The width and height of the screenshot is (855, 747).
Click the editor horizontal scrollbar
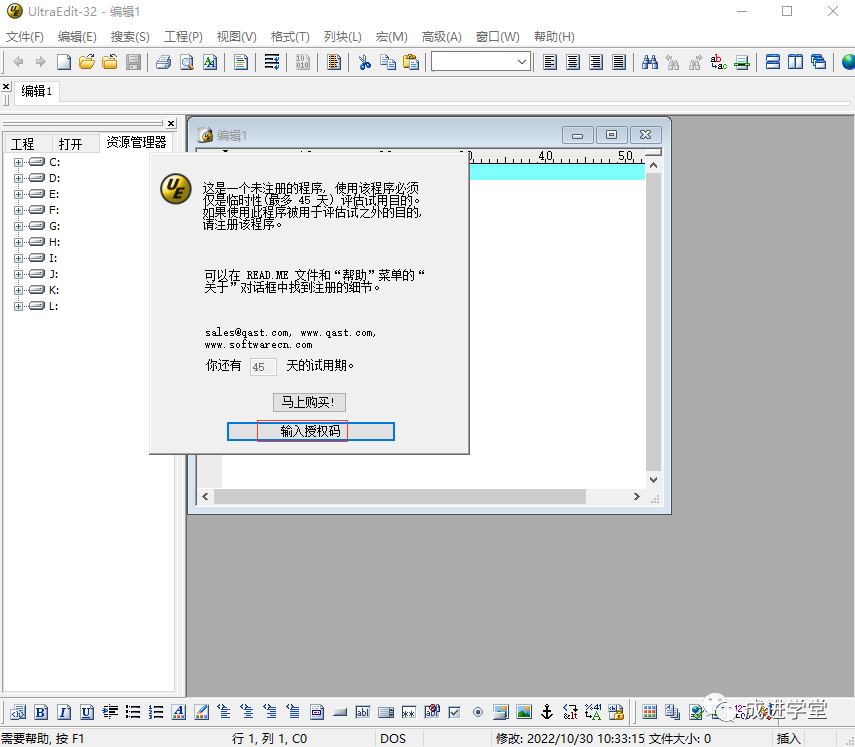click(x=400, y=496)
